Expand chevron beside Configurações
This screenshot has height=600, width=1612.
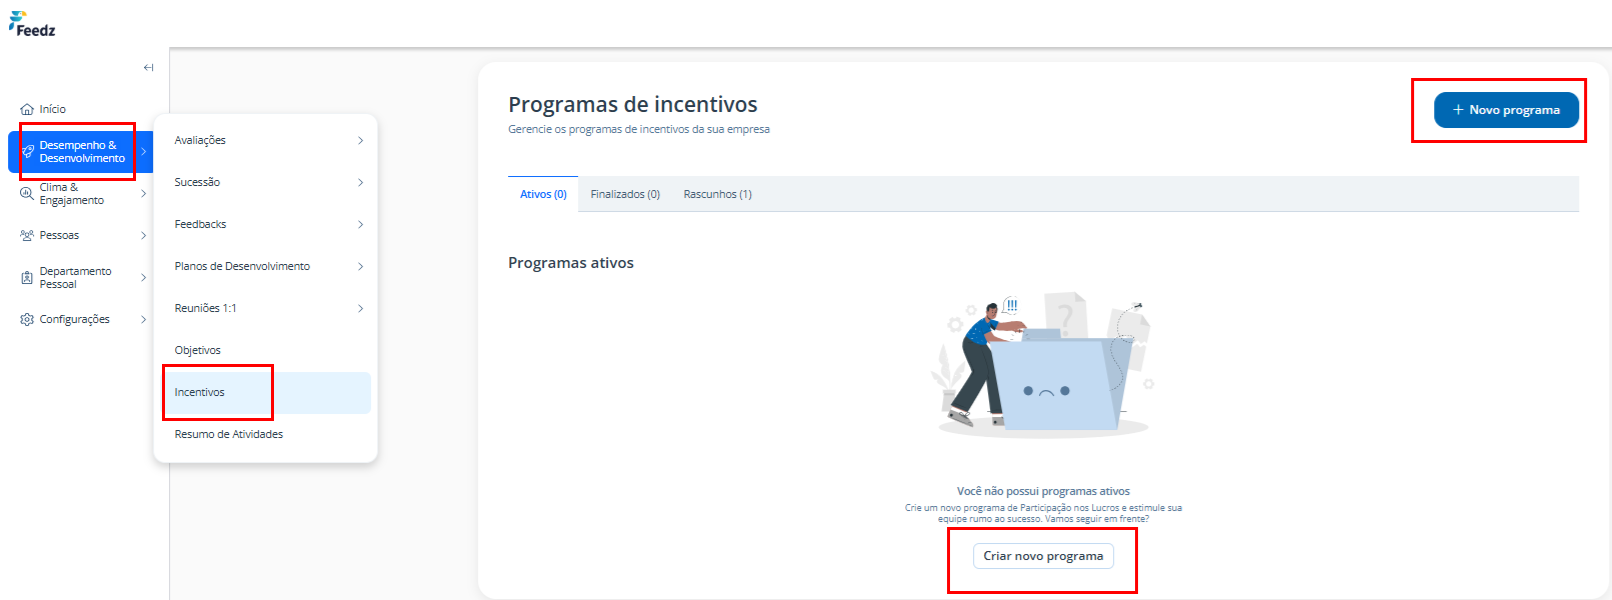pyautogui.click(x=144, y=320)
